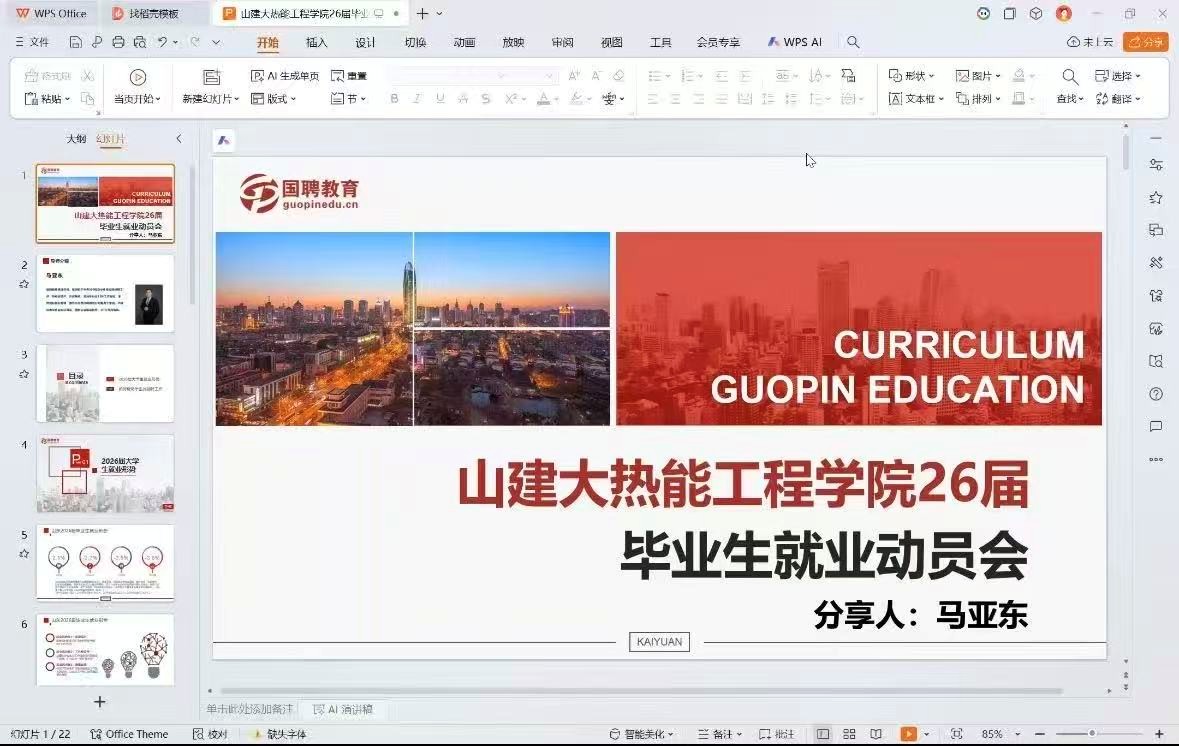Switch to normal view in status bar
The image size is (1179, 746).
click(x=823, y=734)
